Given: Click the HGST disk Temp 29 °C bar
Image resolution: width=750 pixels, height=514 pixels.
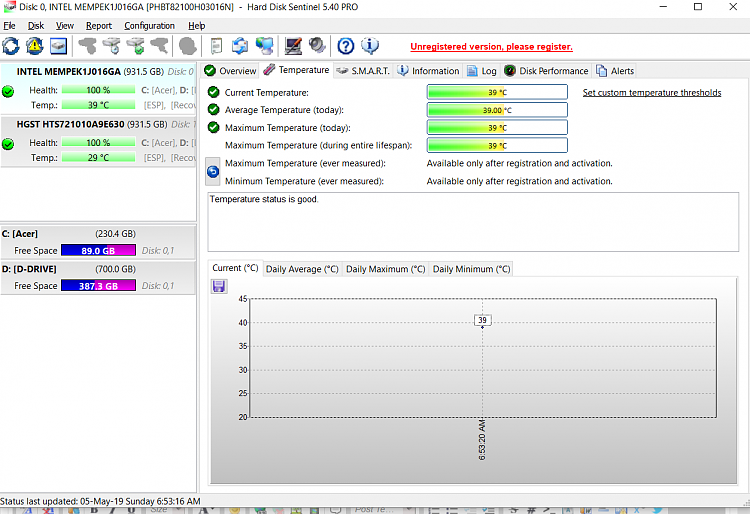Looking at the screenshot, I should pos(99,157).
